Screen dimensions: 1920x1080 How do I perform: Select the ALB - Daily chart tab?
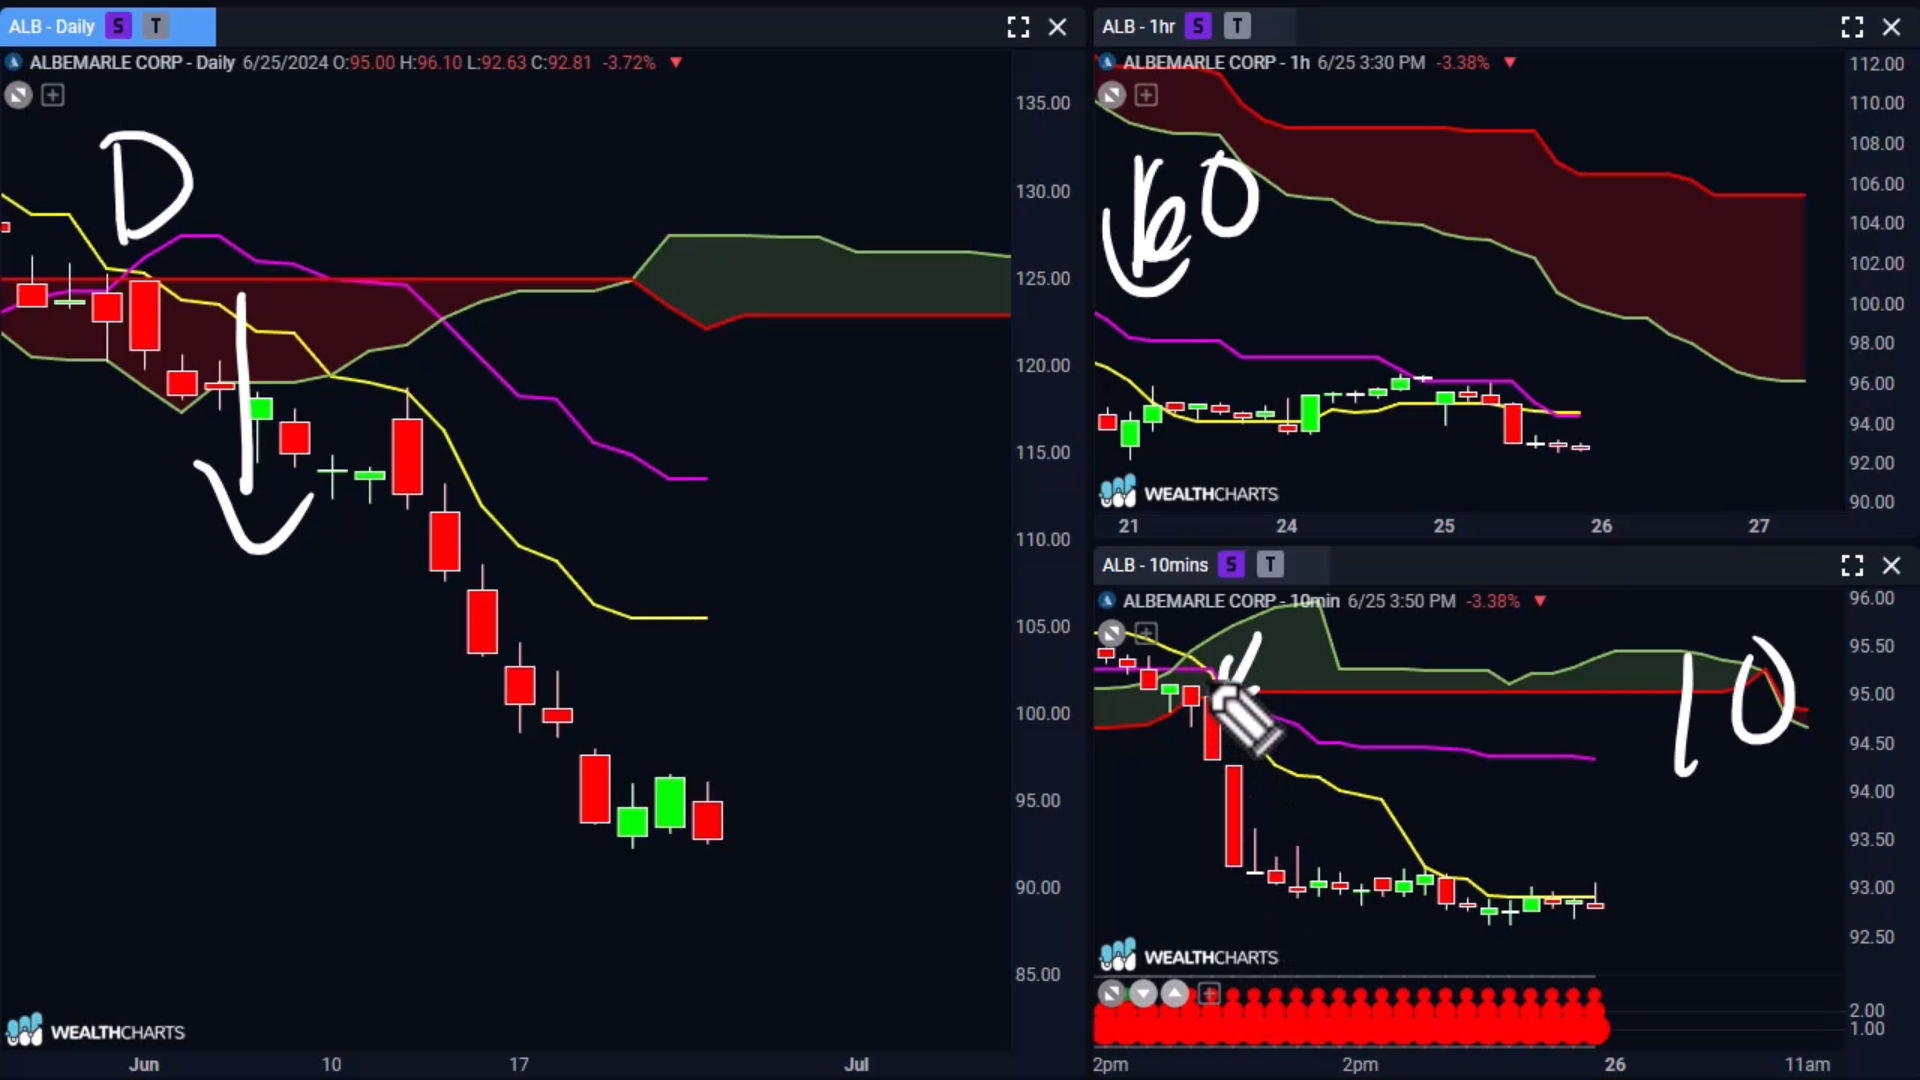107,27
